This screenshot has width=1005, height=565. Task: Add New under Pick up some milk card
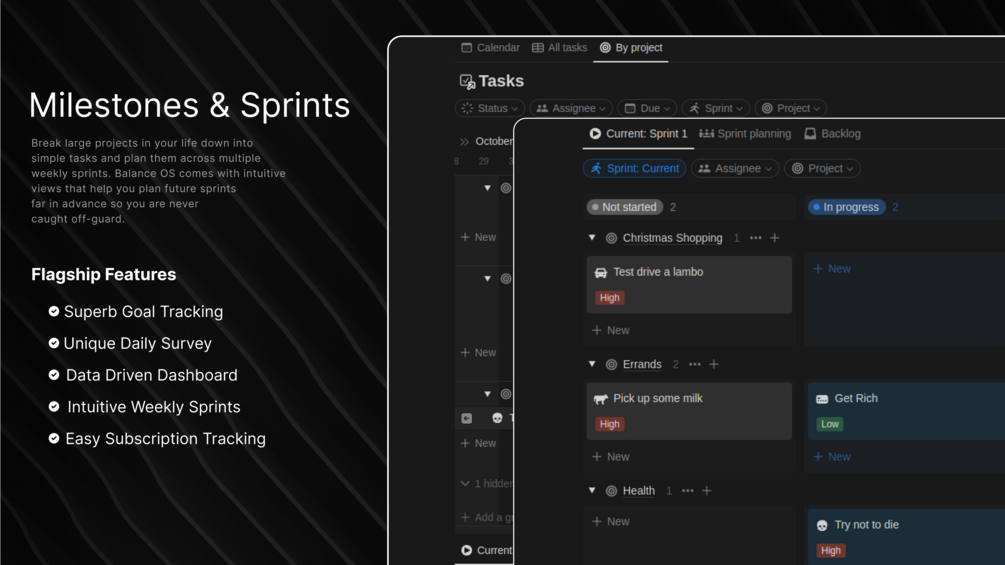(610, 456)
